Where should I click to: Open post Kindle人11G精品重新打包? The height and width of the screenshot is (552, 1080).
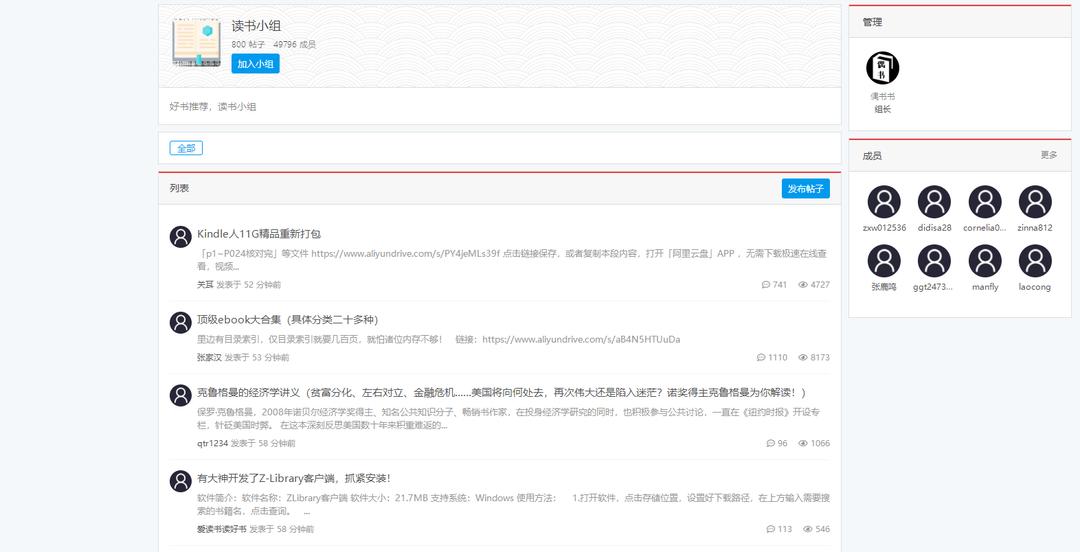(x=259, y=234)
